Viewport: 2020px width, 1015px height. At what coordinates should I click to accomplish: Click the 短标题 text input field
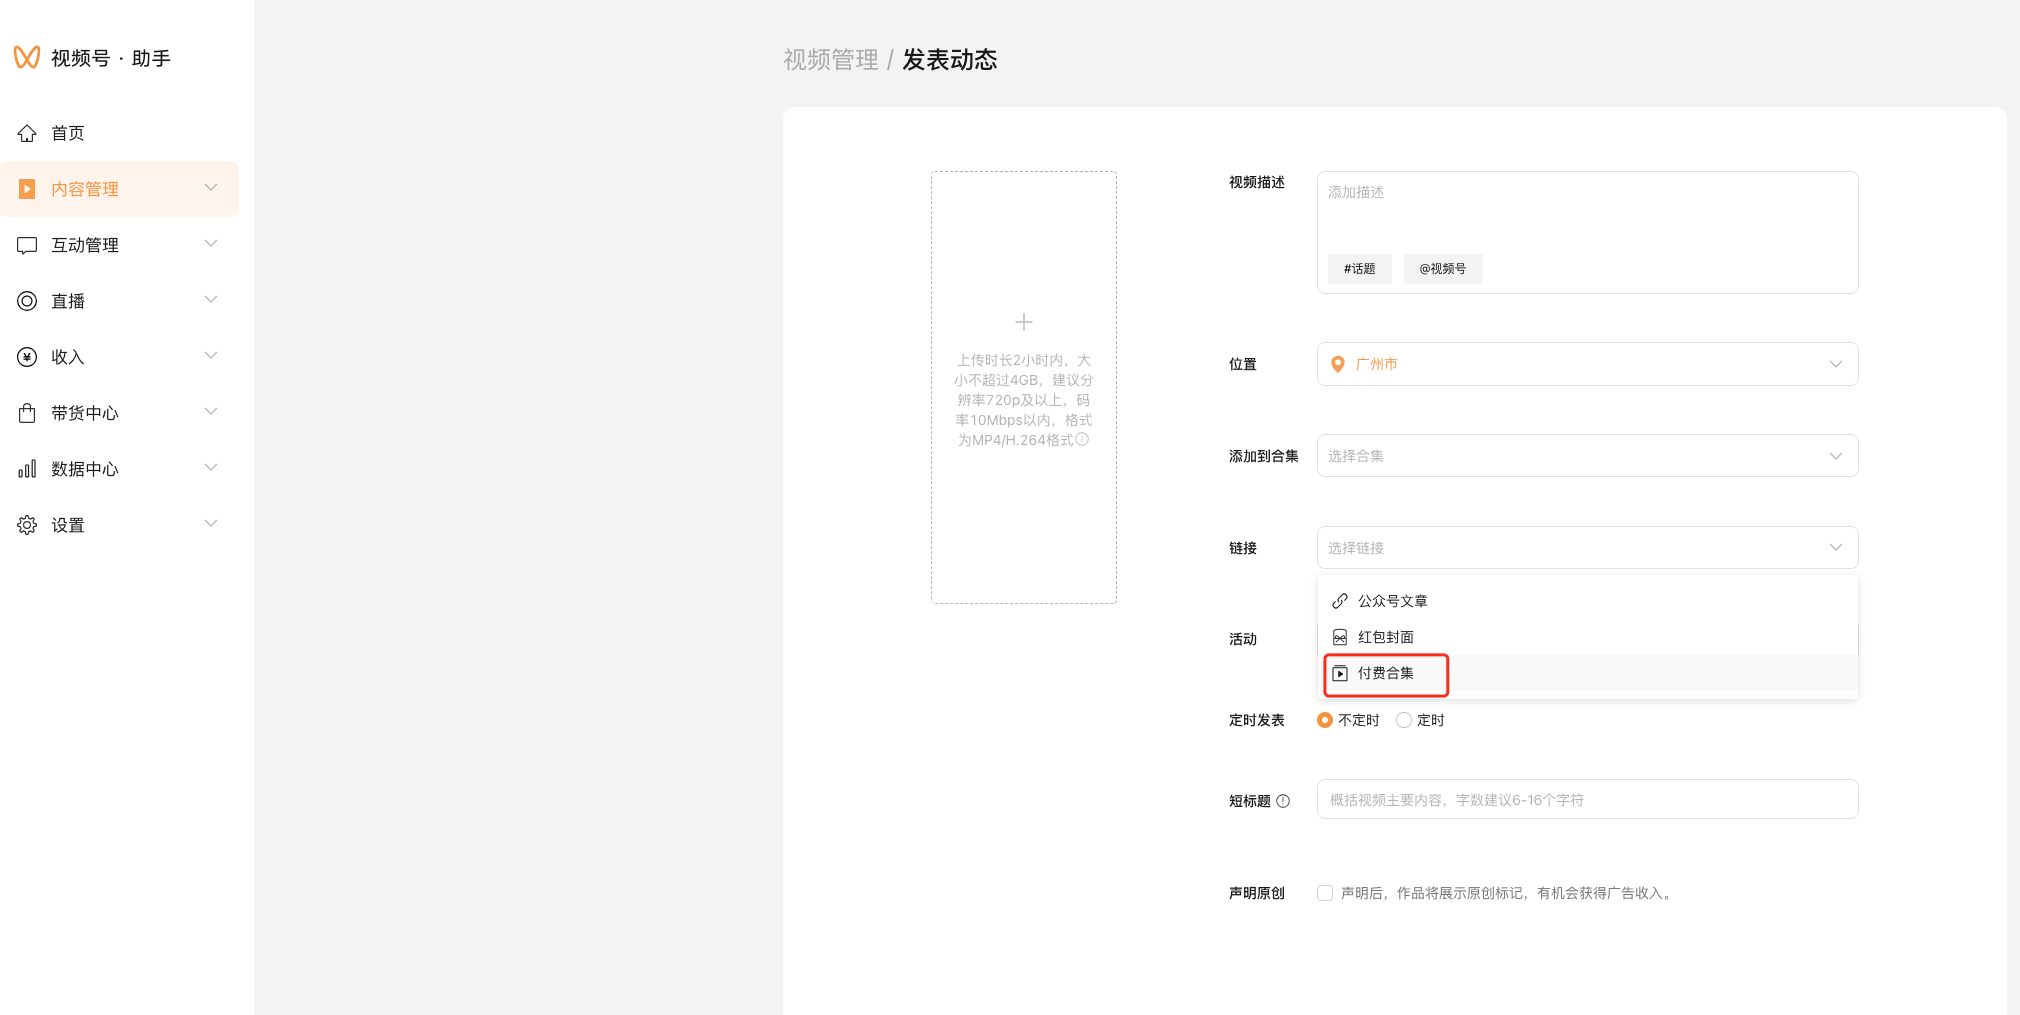[1587, 800]
